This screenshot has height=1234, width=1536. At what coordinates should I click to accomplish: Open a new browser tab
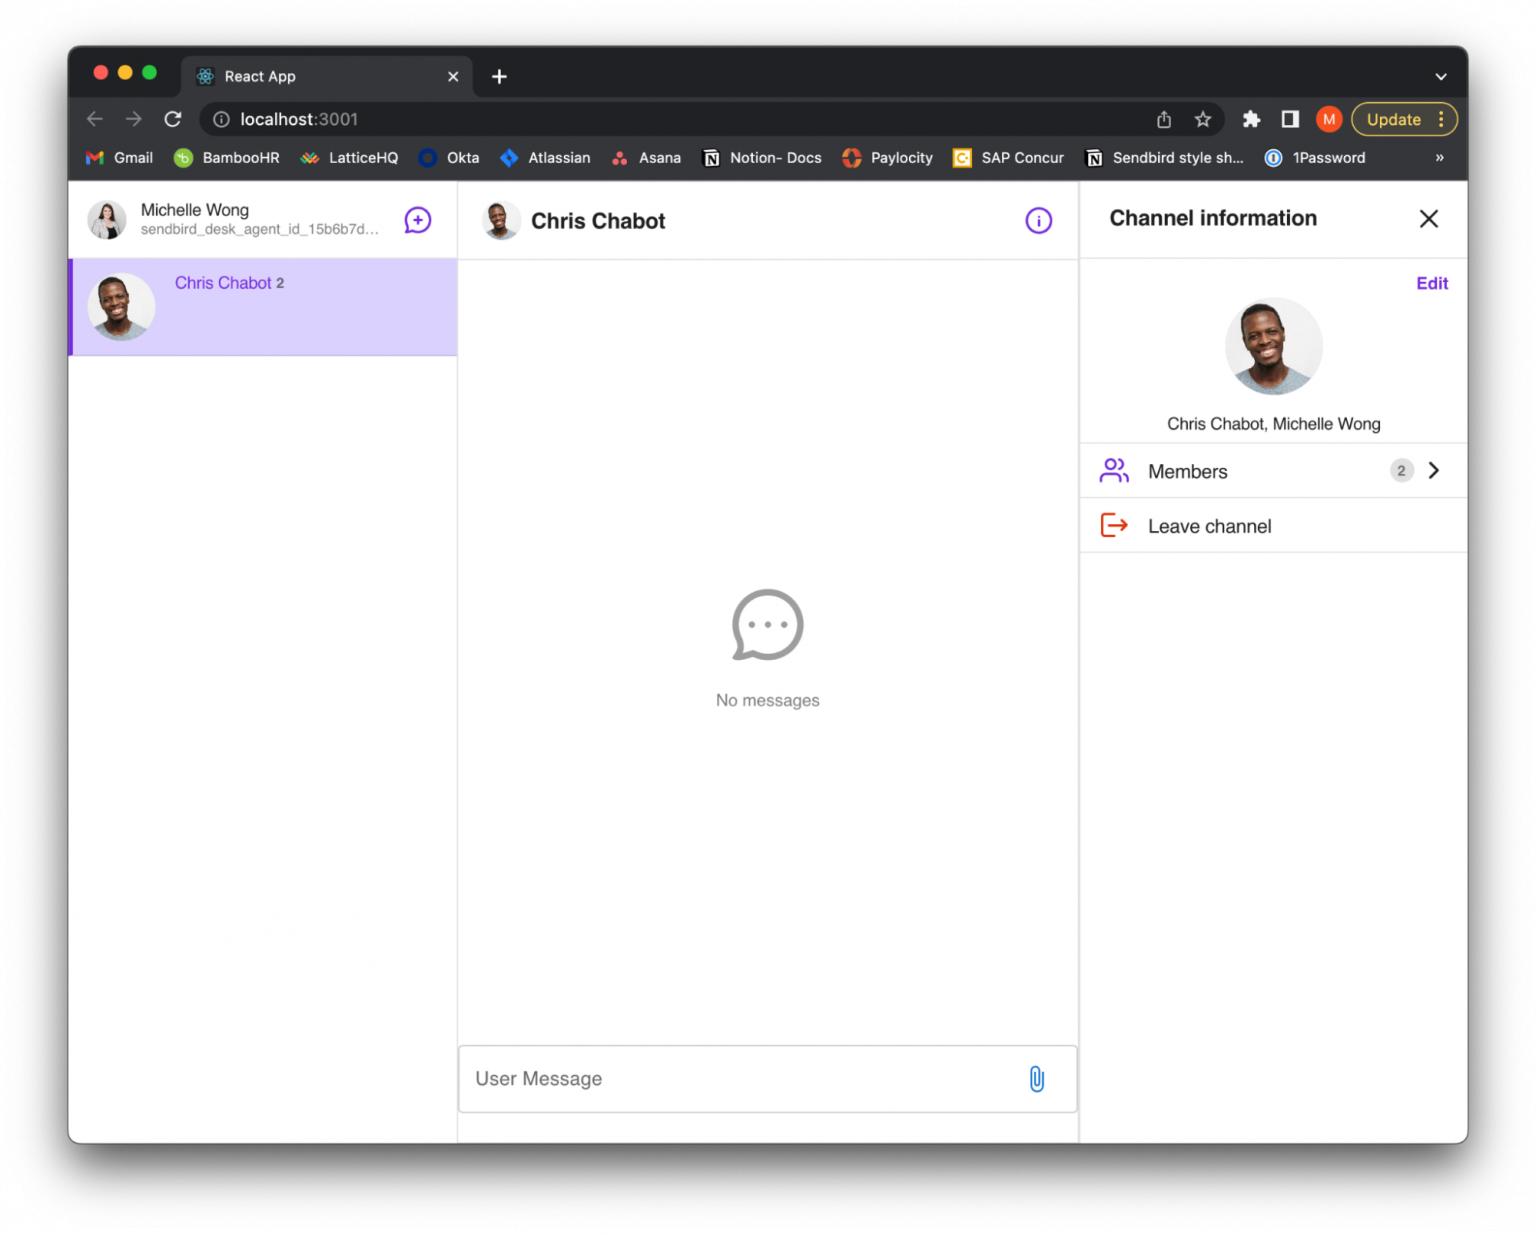(499, 77)
